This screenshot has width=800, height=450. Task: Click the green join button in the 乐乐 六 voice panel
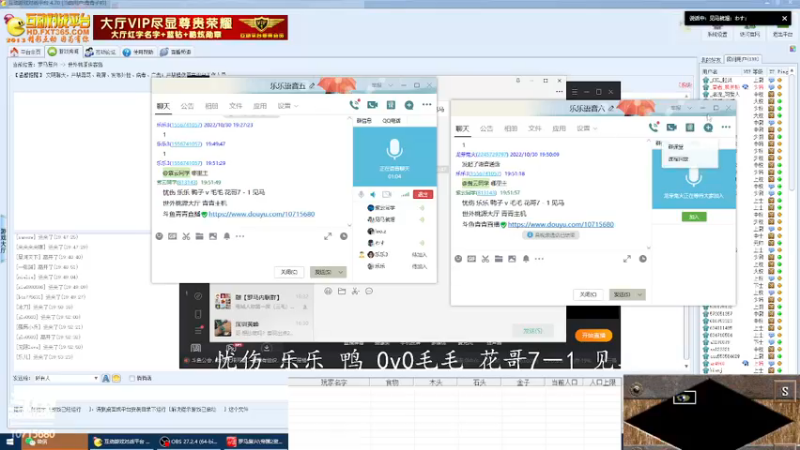[x=694, y=217]
